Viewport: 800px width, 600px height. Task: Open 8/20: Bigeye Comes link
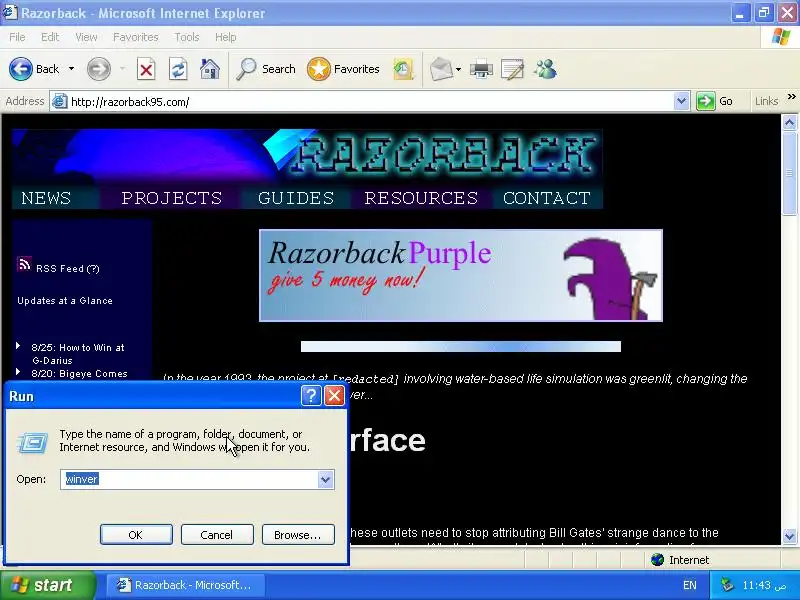79,373
